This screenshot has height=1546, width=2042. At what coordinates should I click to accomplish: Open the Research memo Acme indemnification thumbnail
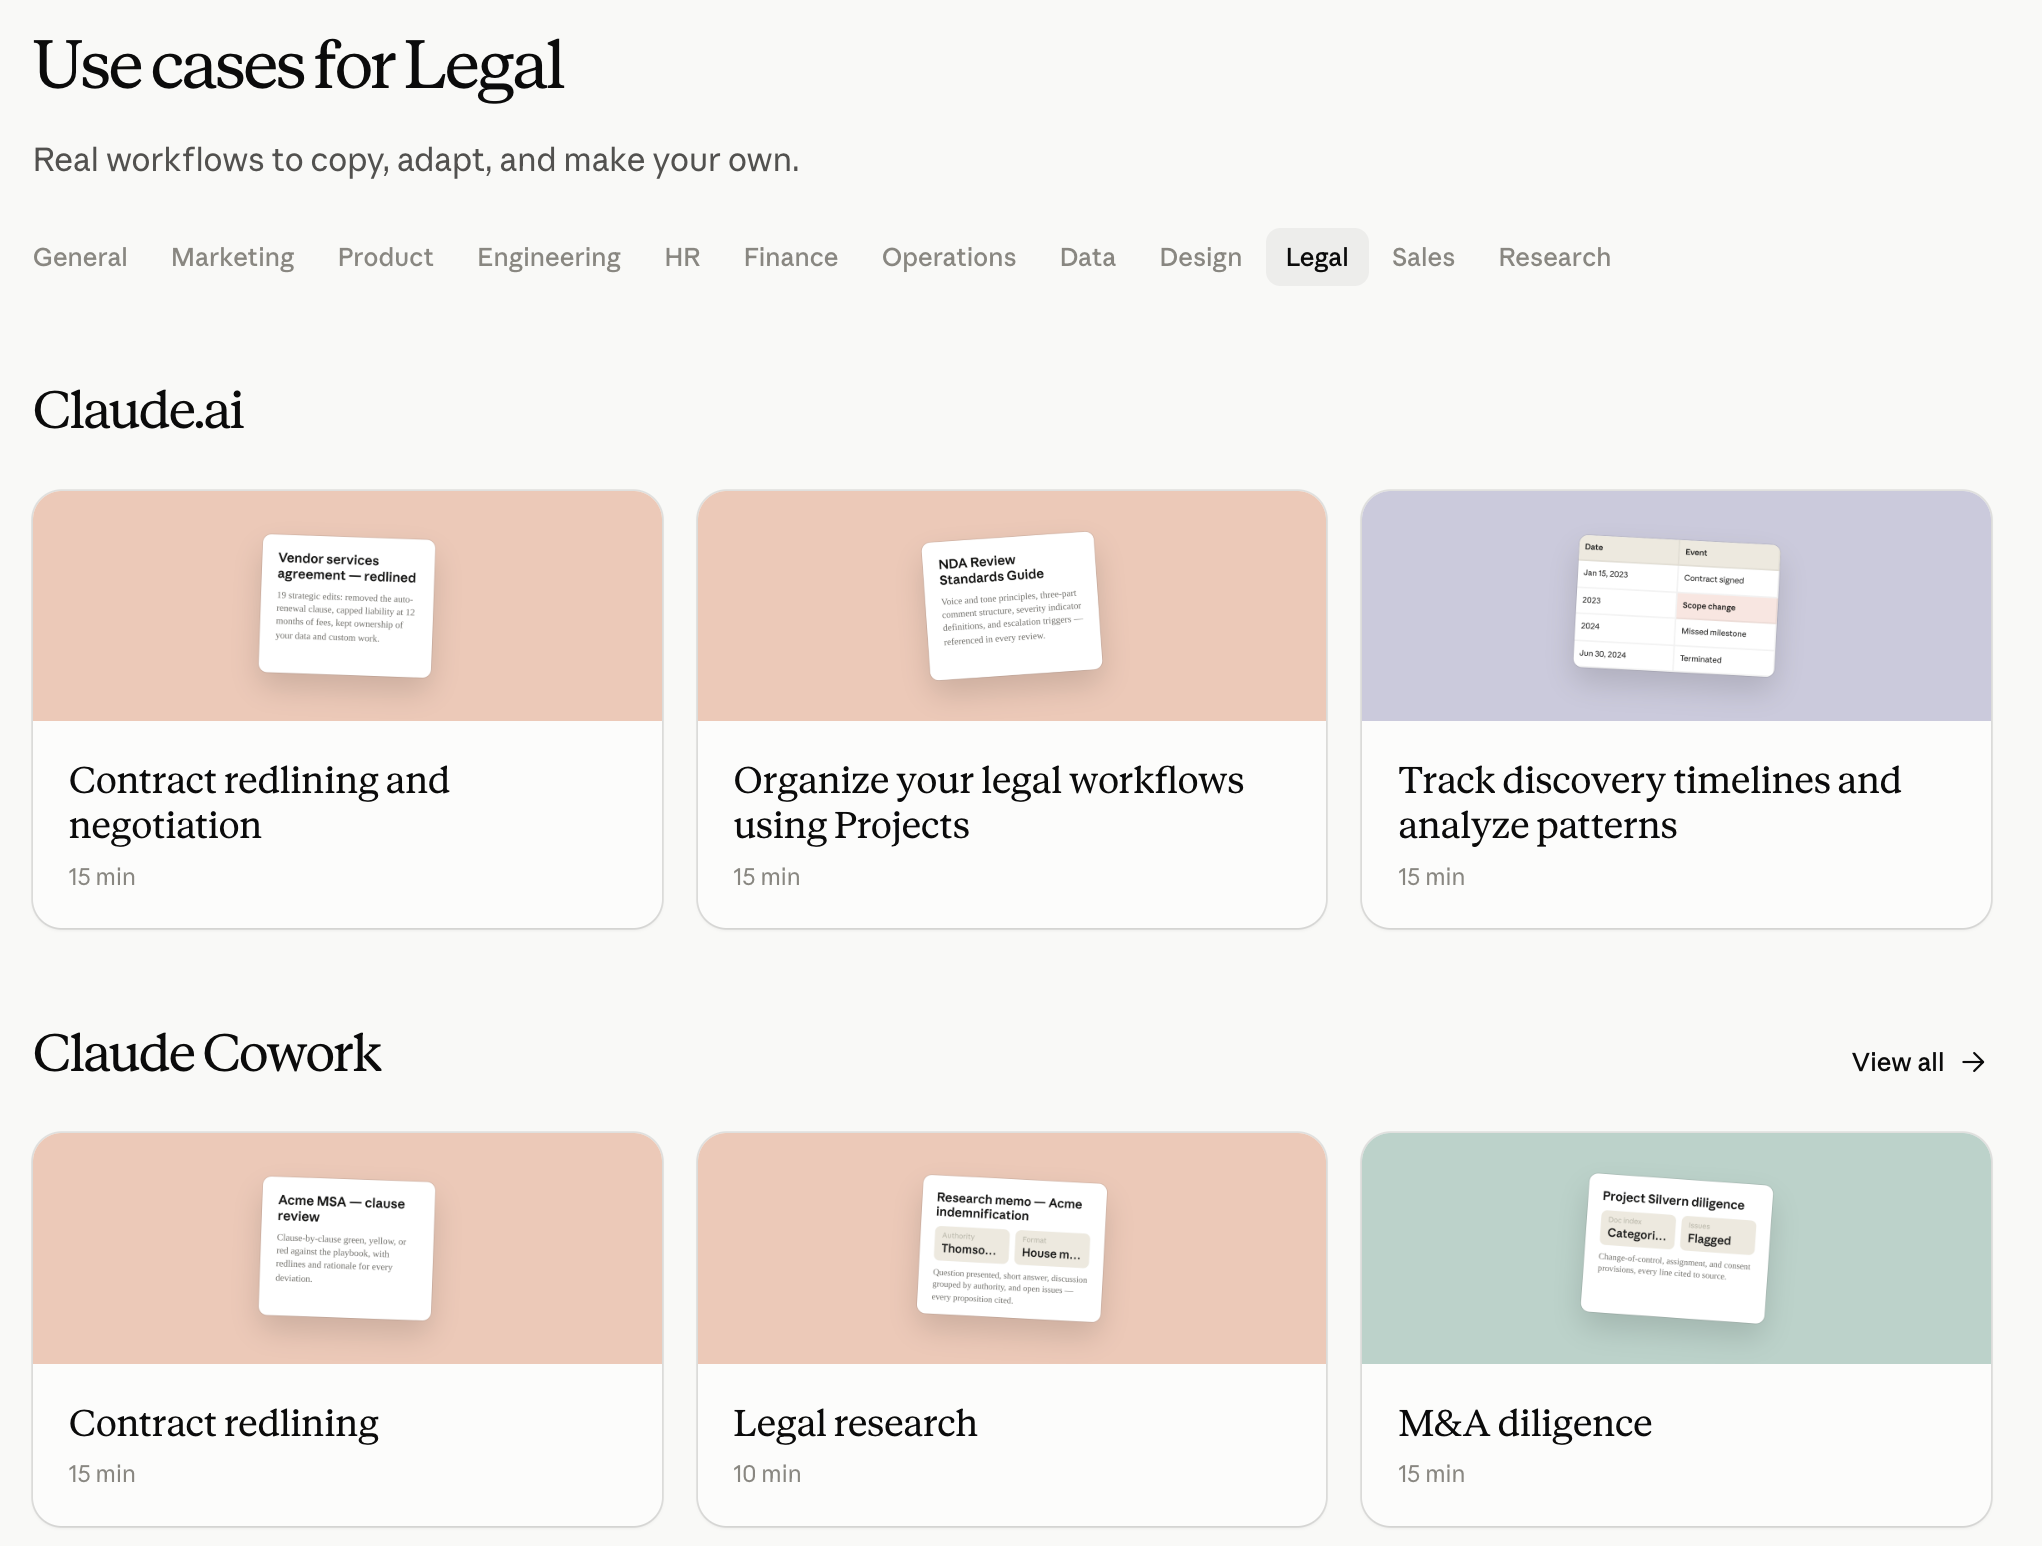[x=1012, y=1248]
